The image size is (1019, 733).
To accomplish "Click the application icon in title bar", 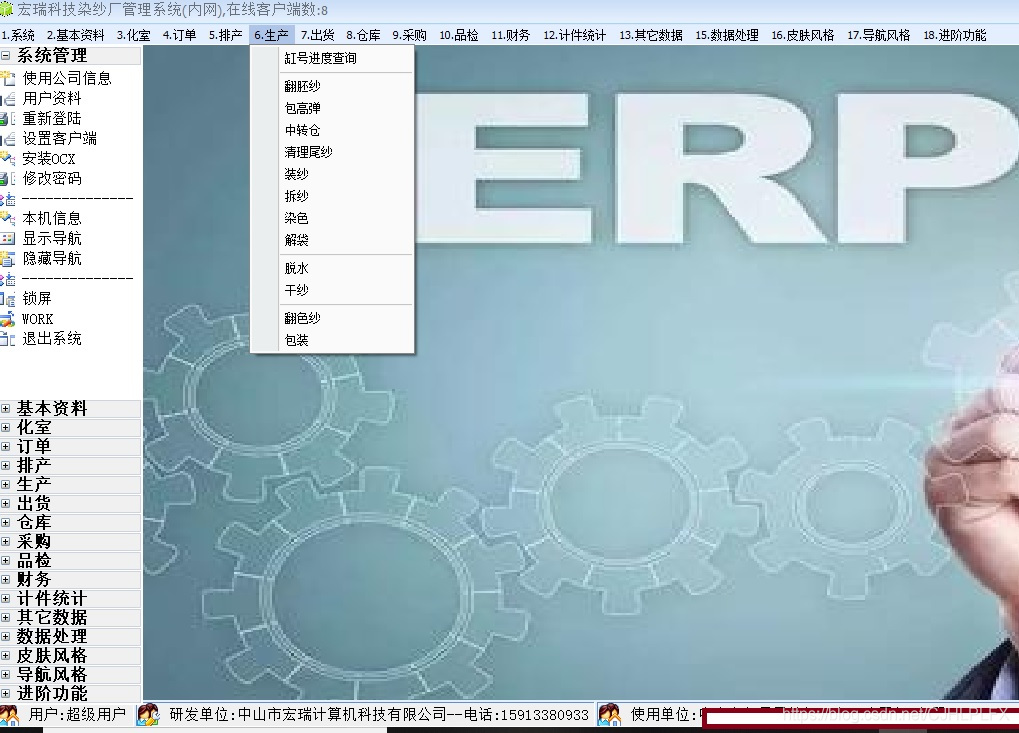I will tap(6, 9).
